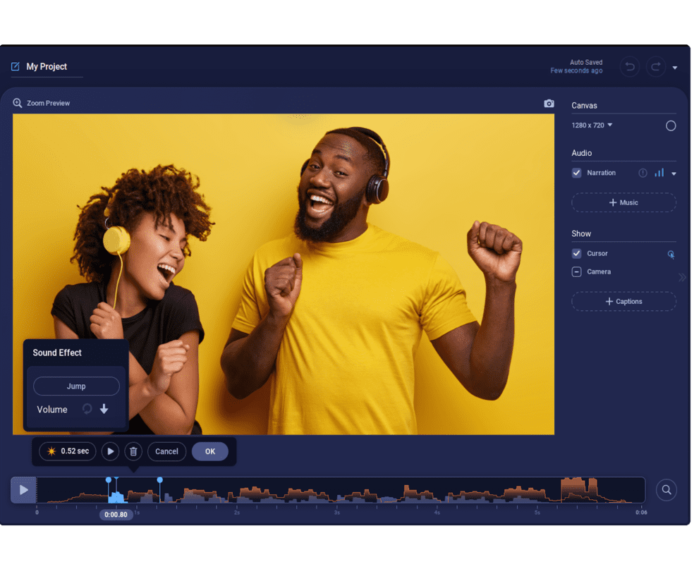The image size is (694, 569).
Task: Click the Cancel button
Action: [x=167, y=451]
